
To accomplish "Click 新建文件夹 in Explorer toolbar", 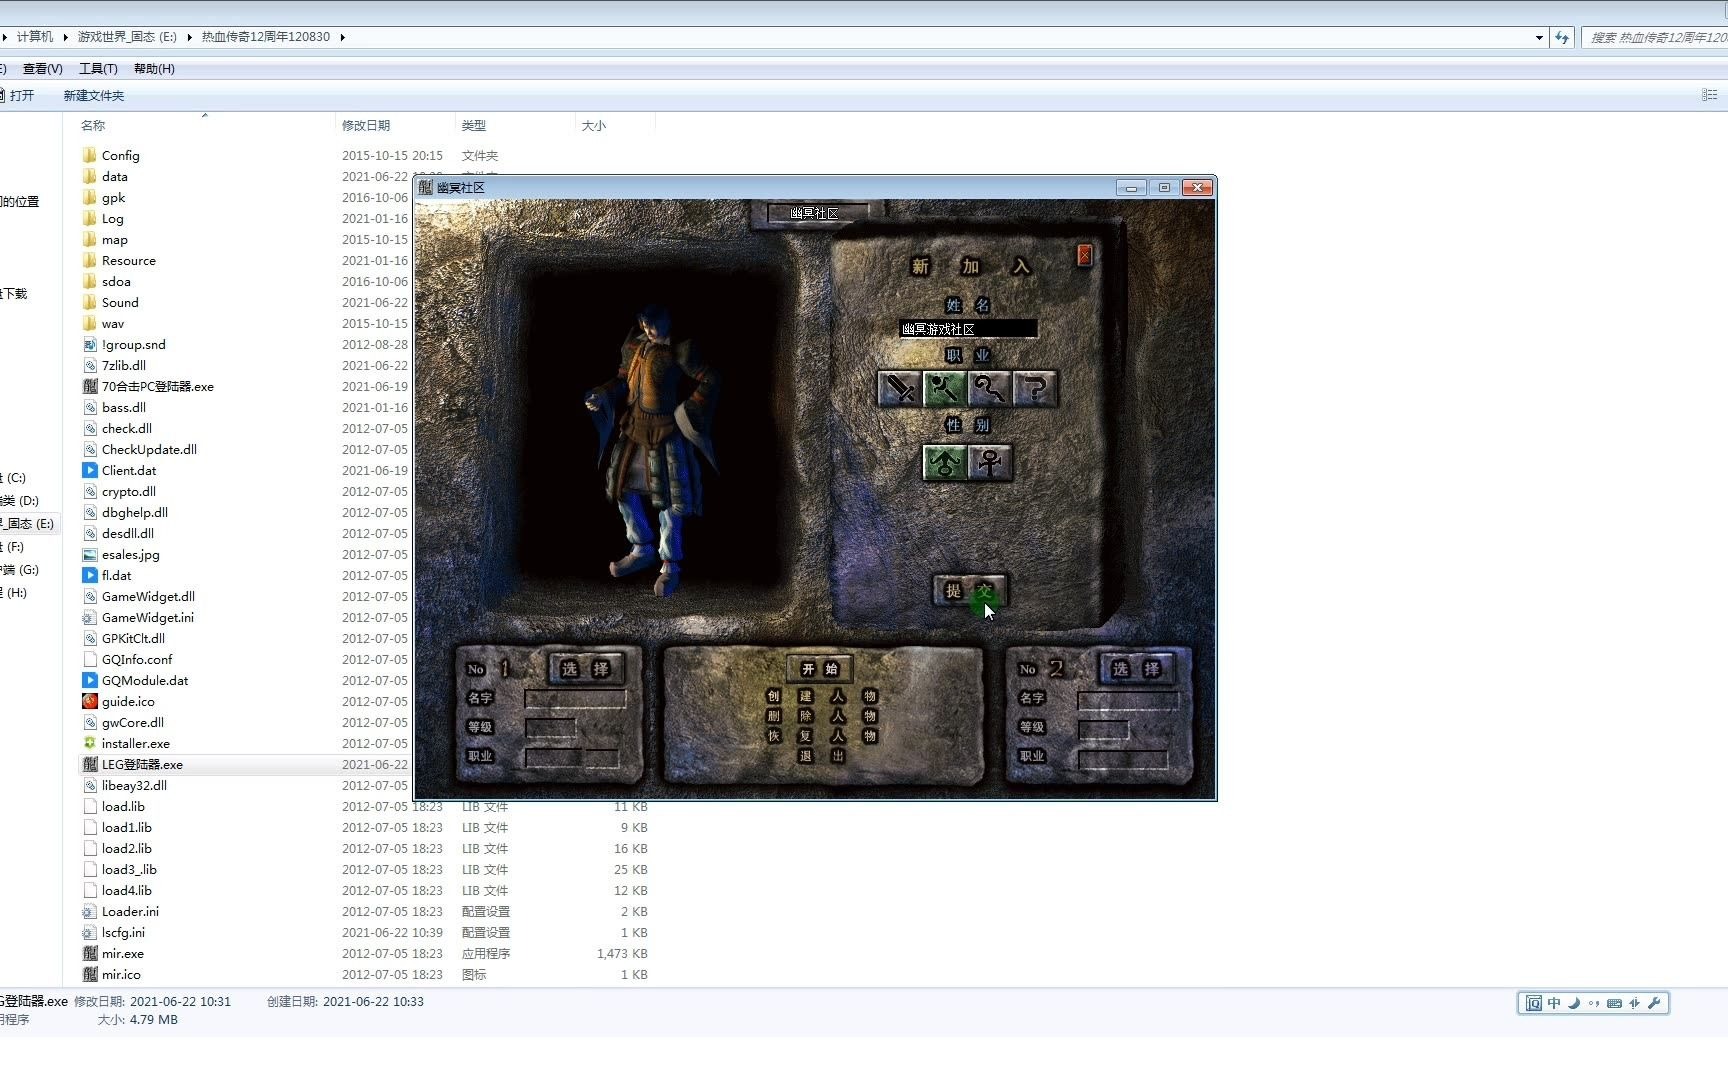I will click(94, 96).
